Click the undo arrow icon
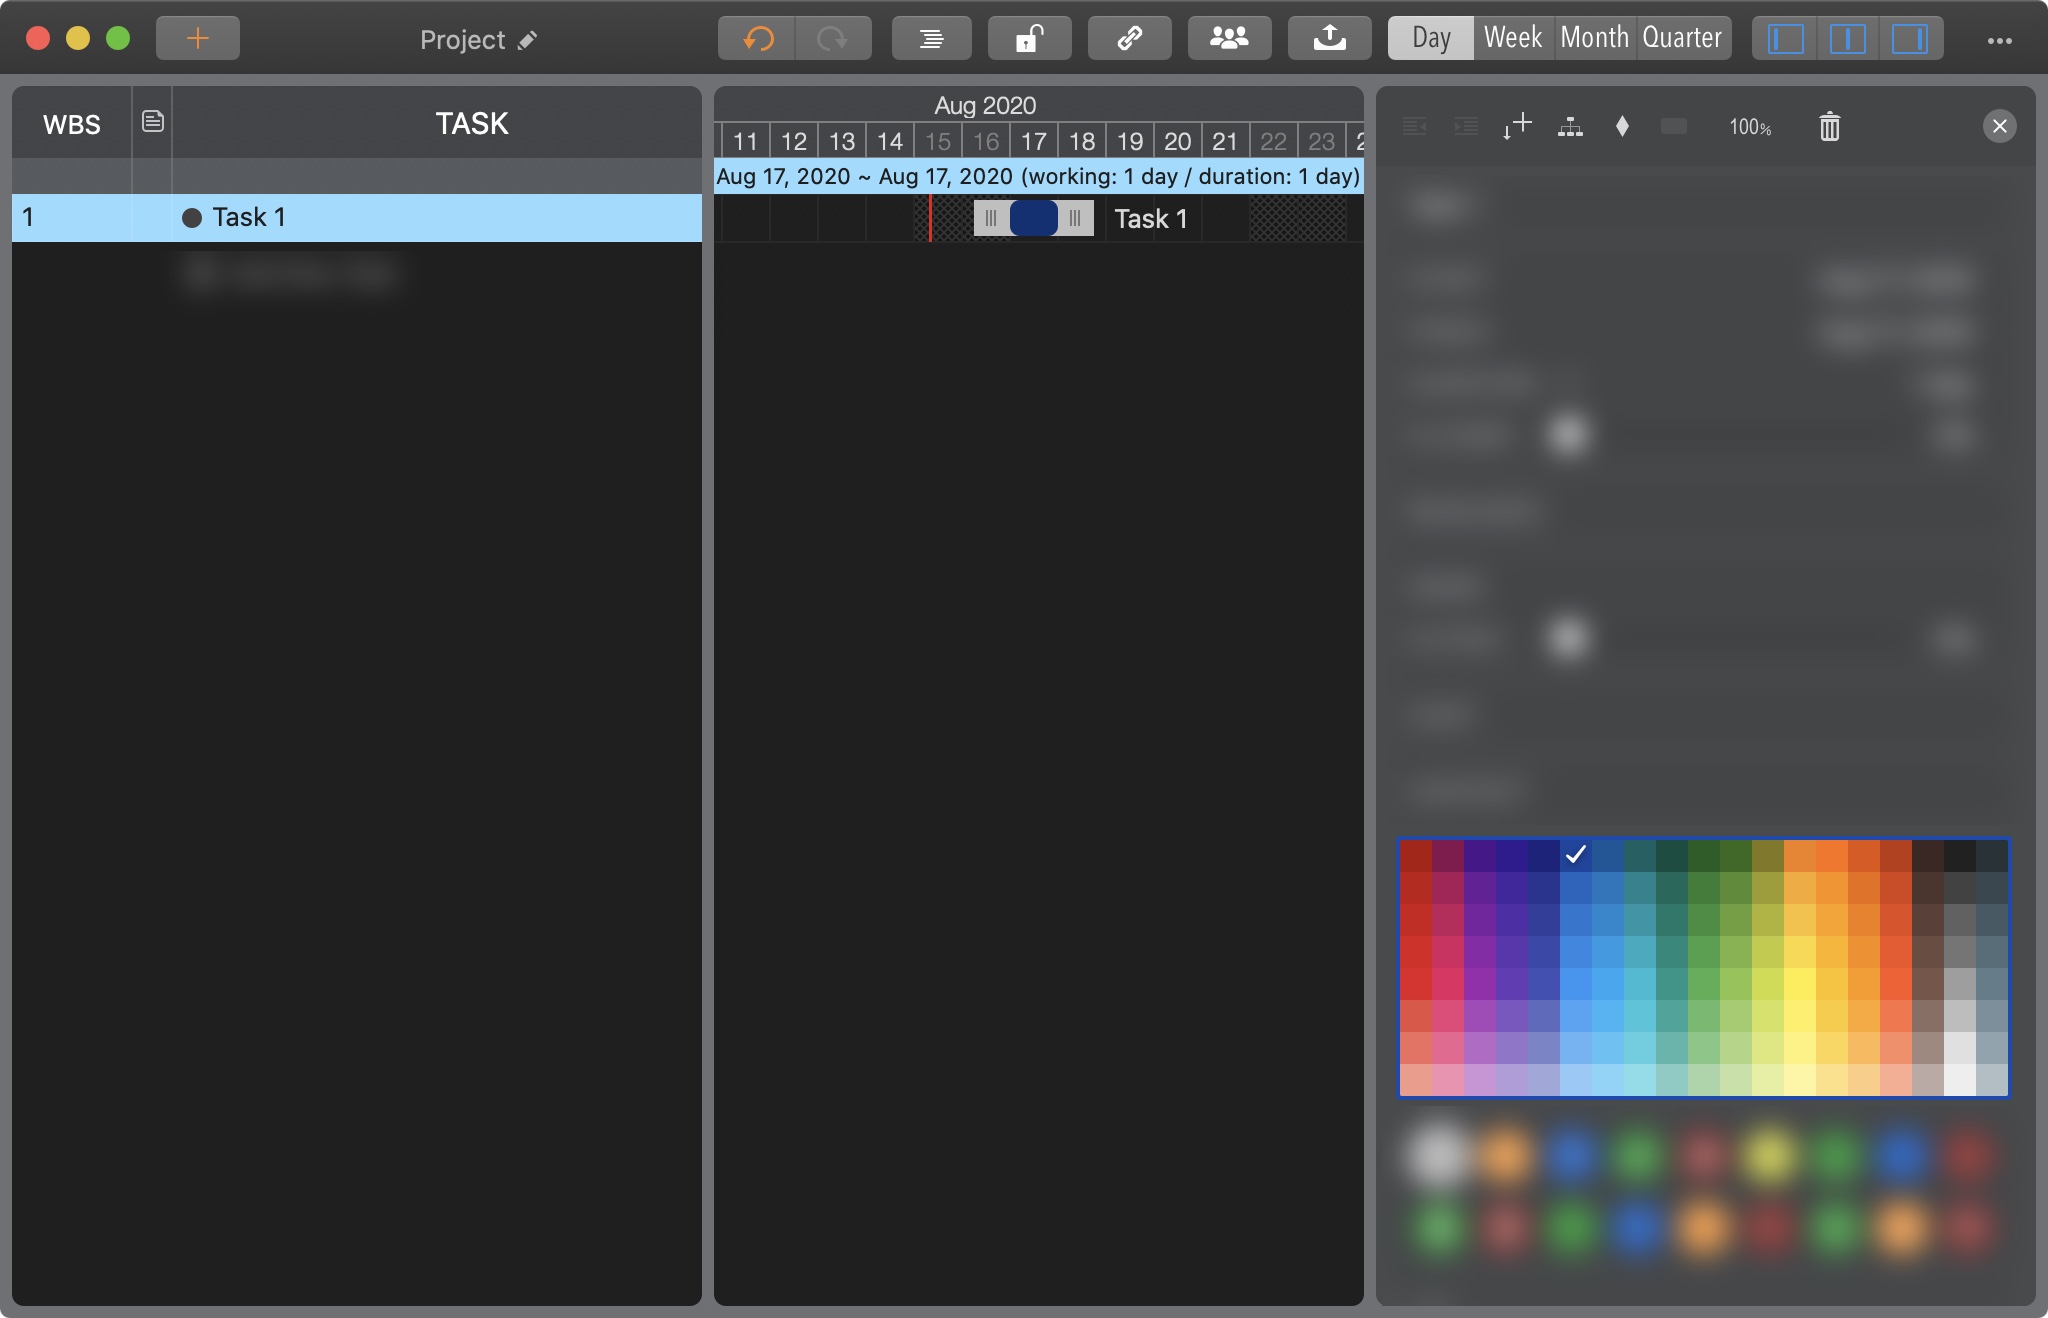Image resolution: width=2048 pixels, height=1318 pixels. [x=757, y=39]
